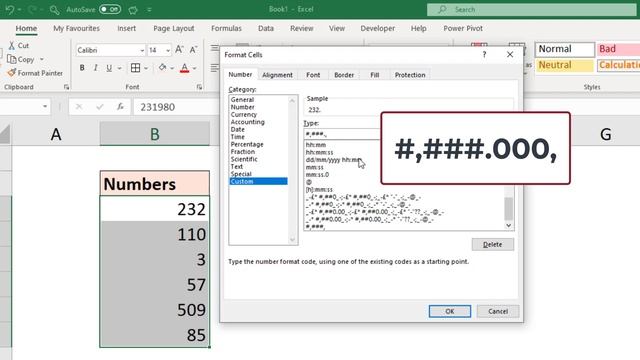Open the Formulas ribbon tab

pos(227,28)
